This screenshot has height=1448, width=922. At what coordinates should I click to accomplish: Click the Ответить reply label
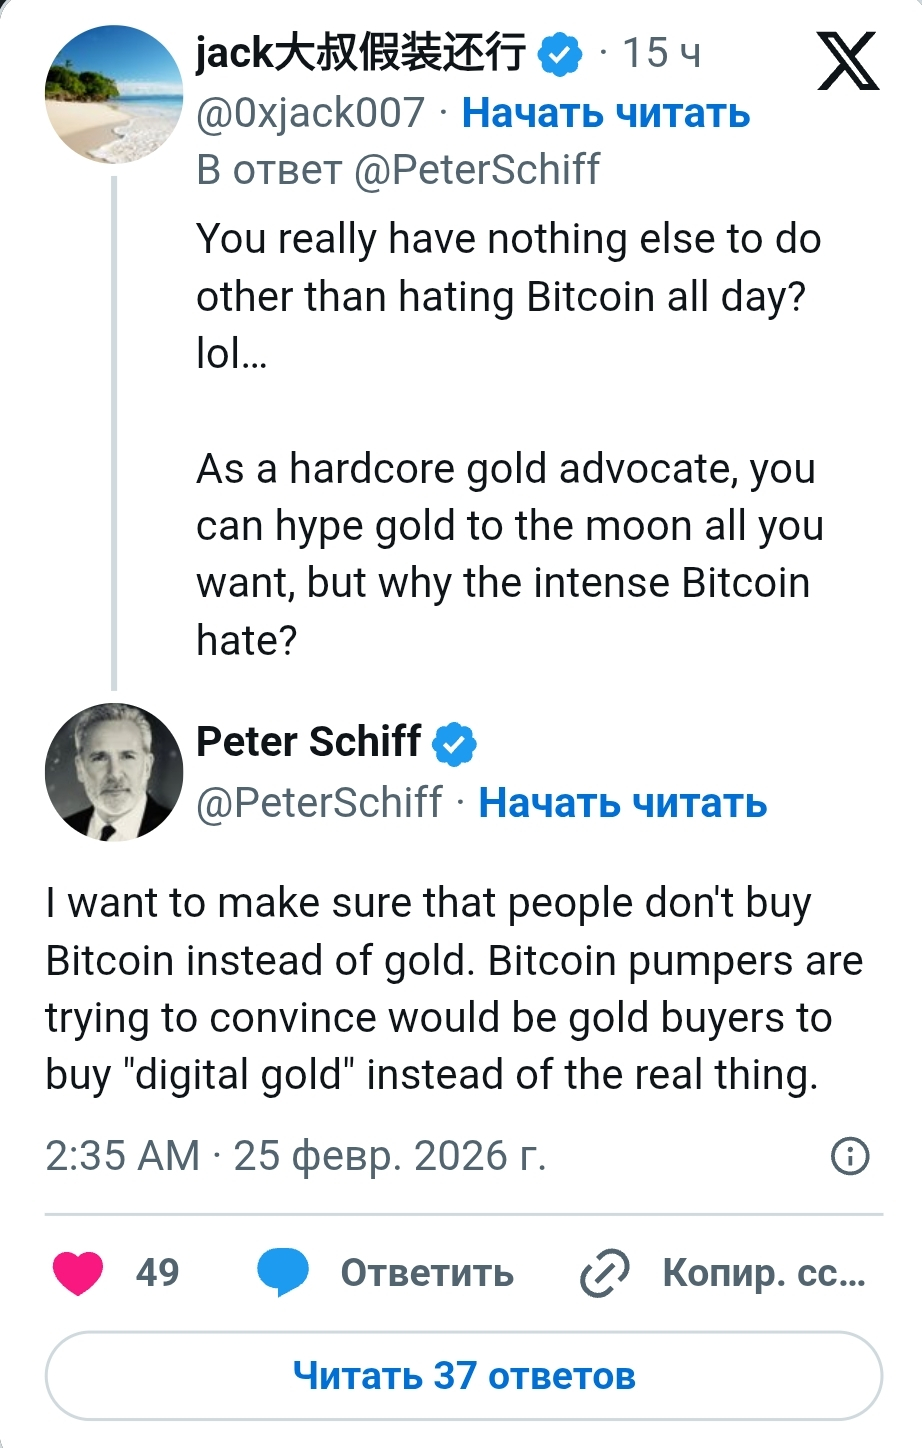[427, 1273]
